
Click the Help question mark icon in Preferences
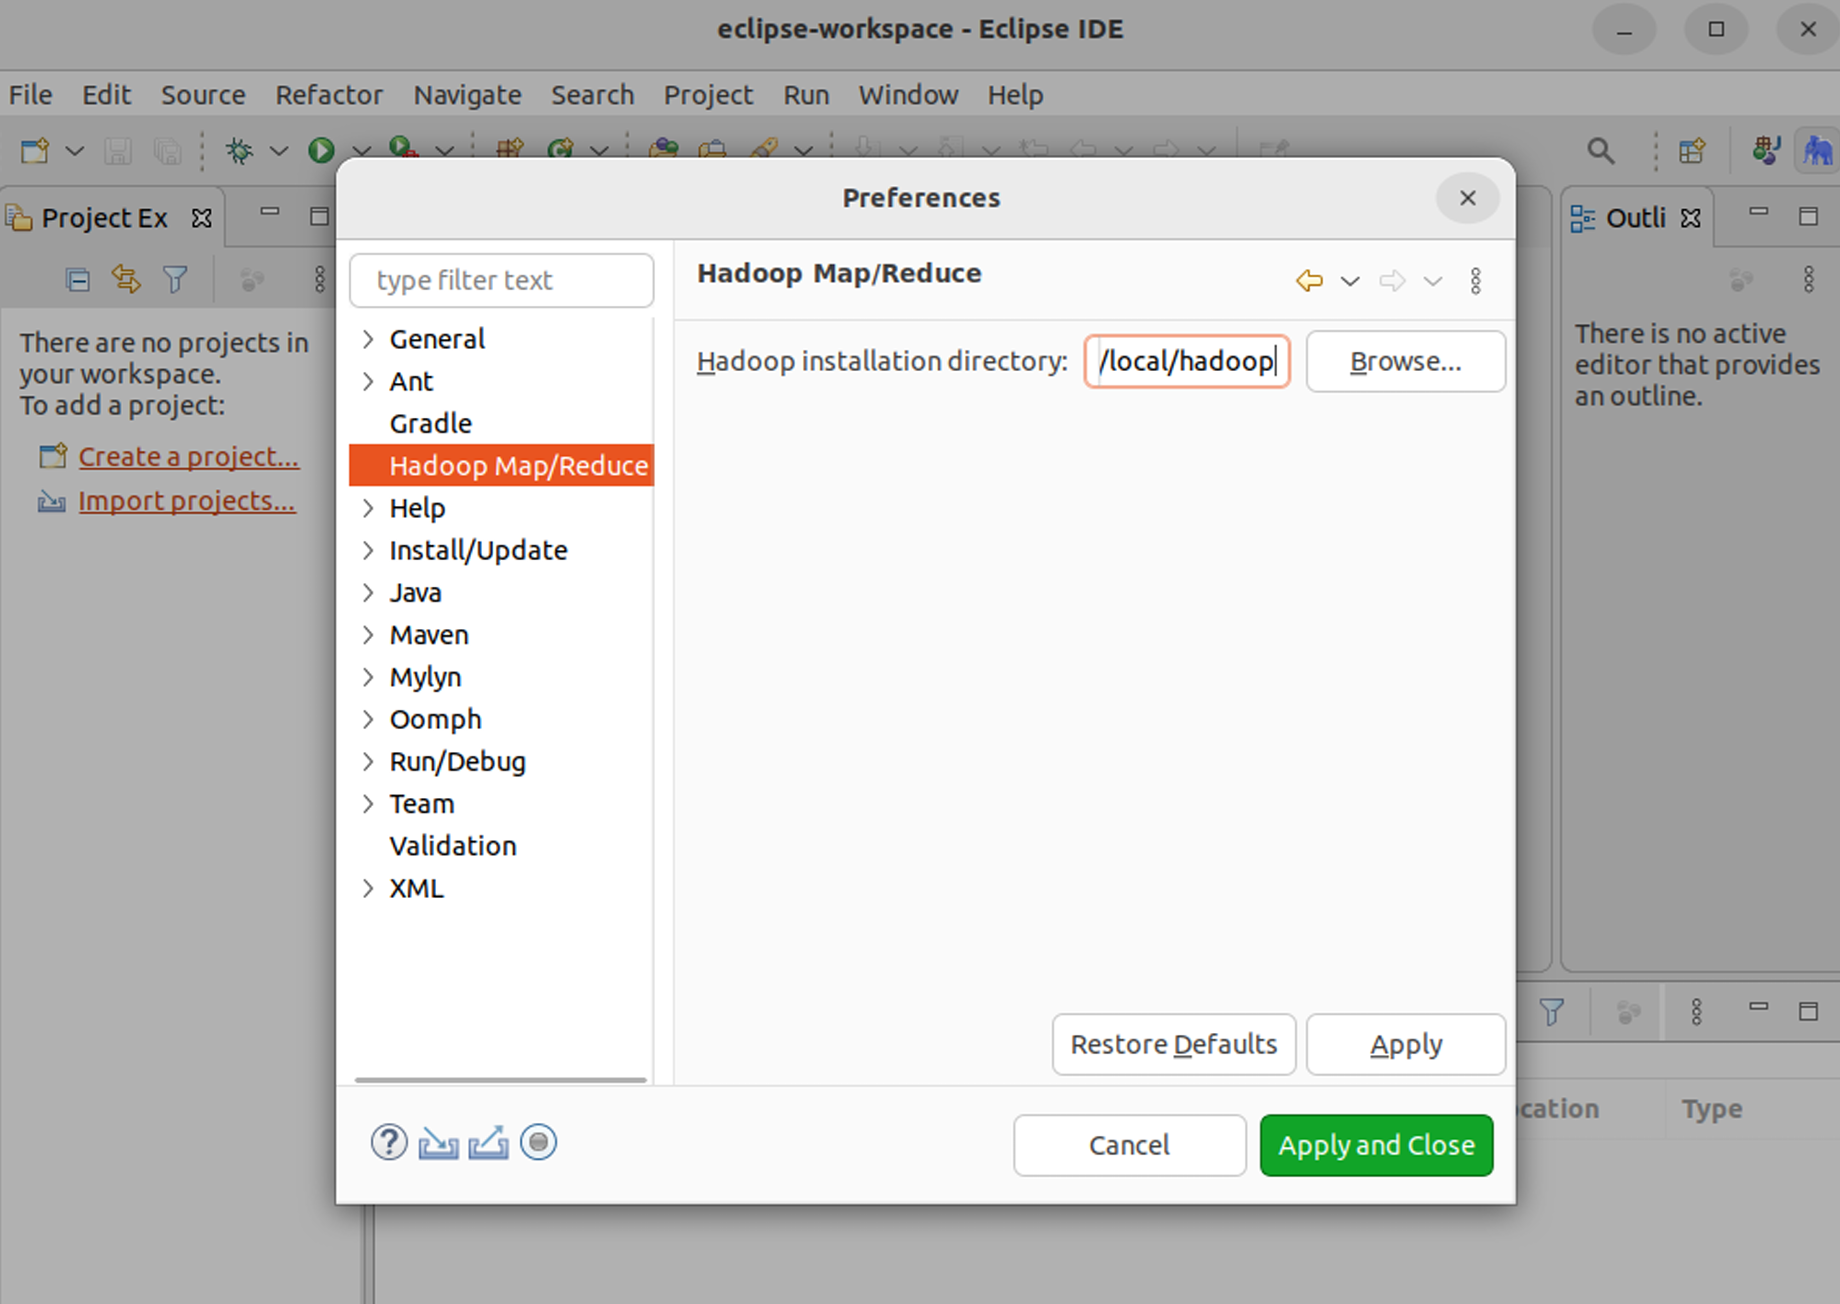point(389,1142)
